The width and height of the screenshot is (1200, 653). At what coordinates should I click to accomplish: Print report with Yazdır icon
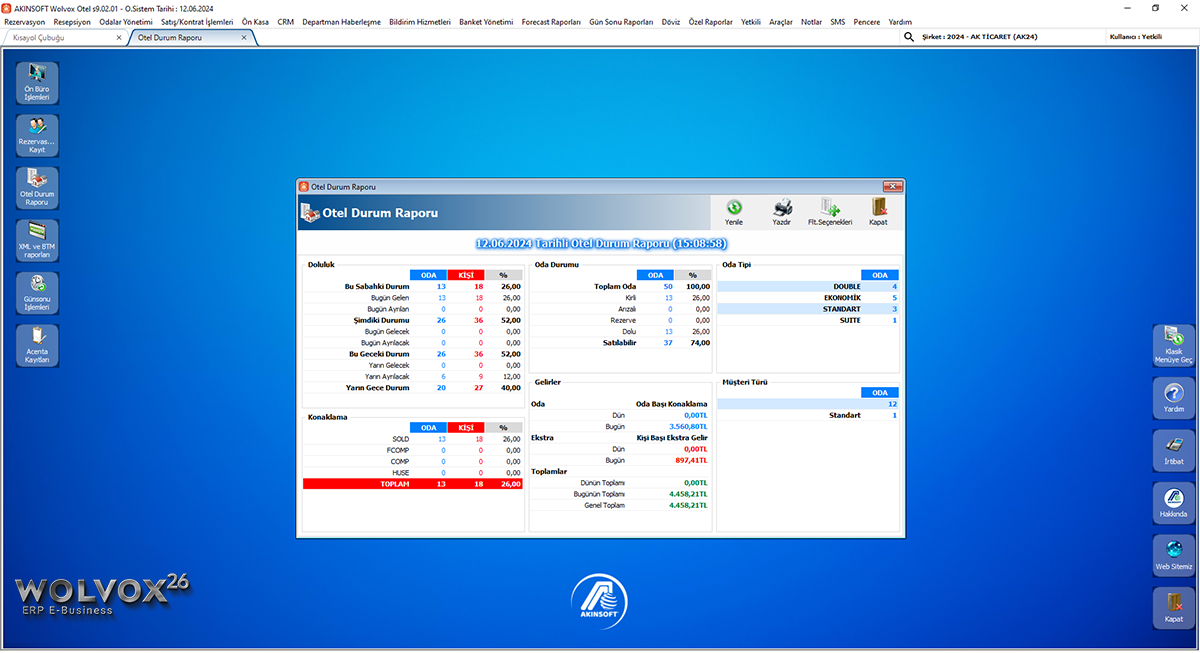pos(782,211)
